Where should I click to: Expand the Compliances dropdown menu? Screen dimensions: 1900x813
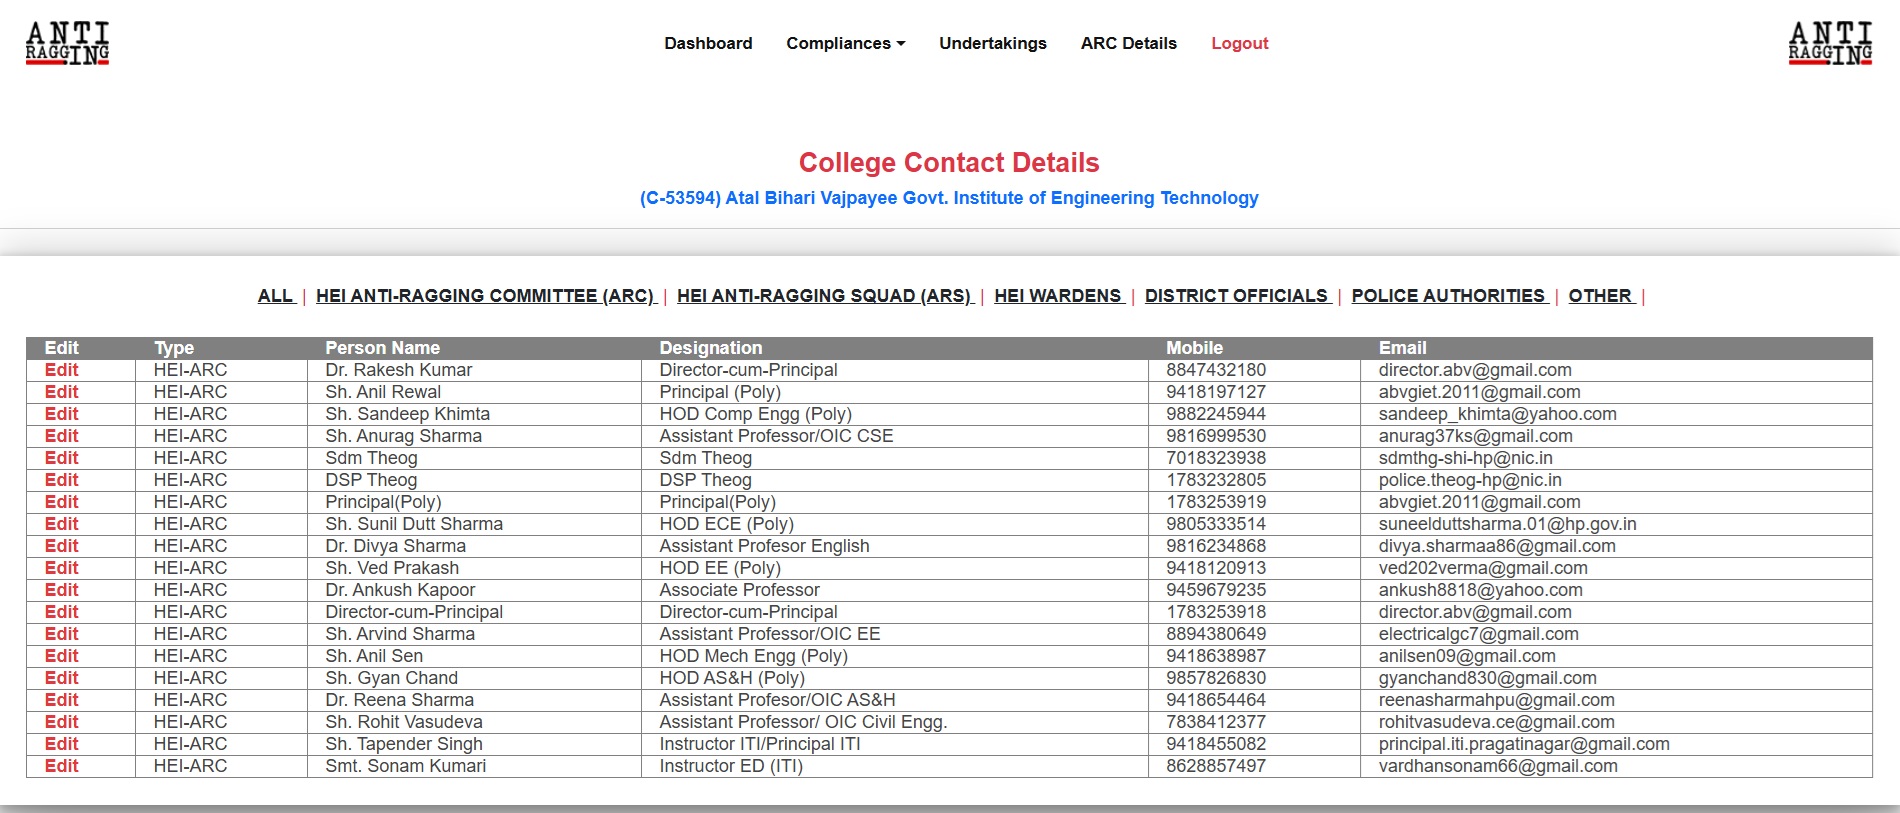(845, 43)
